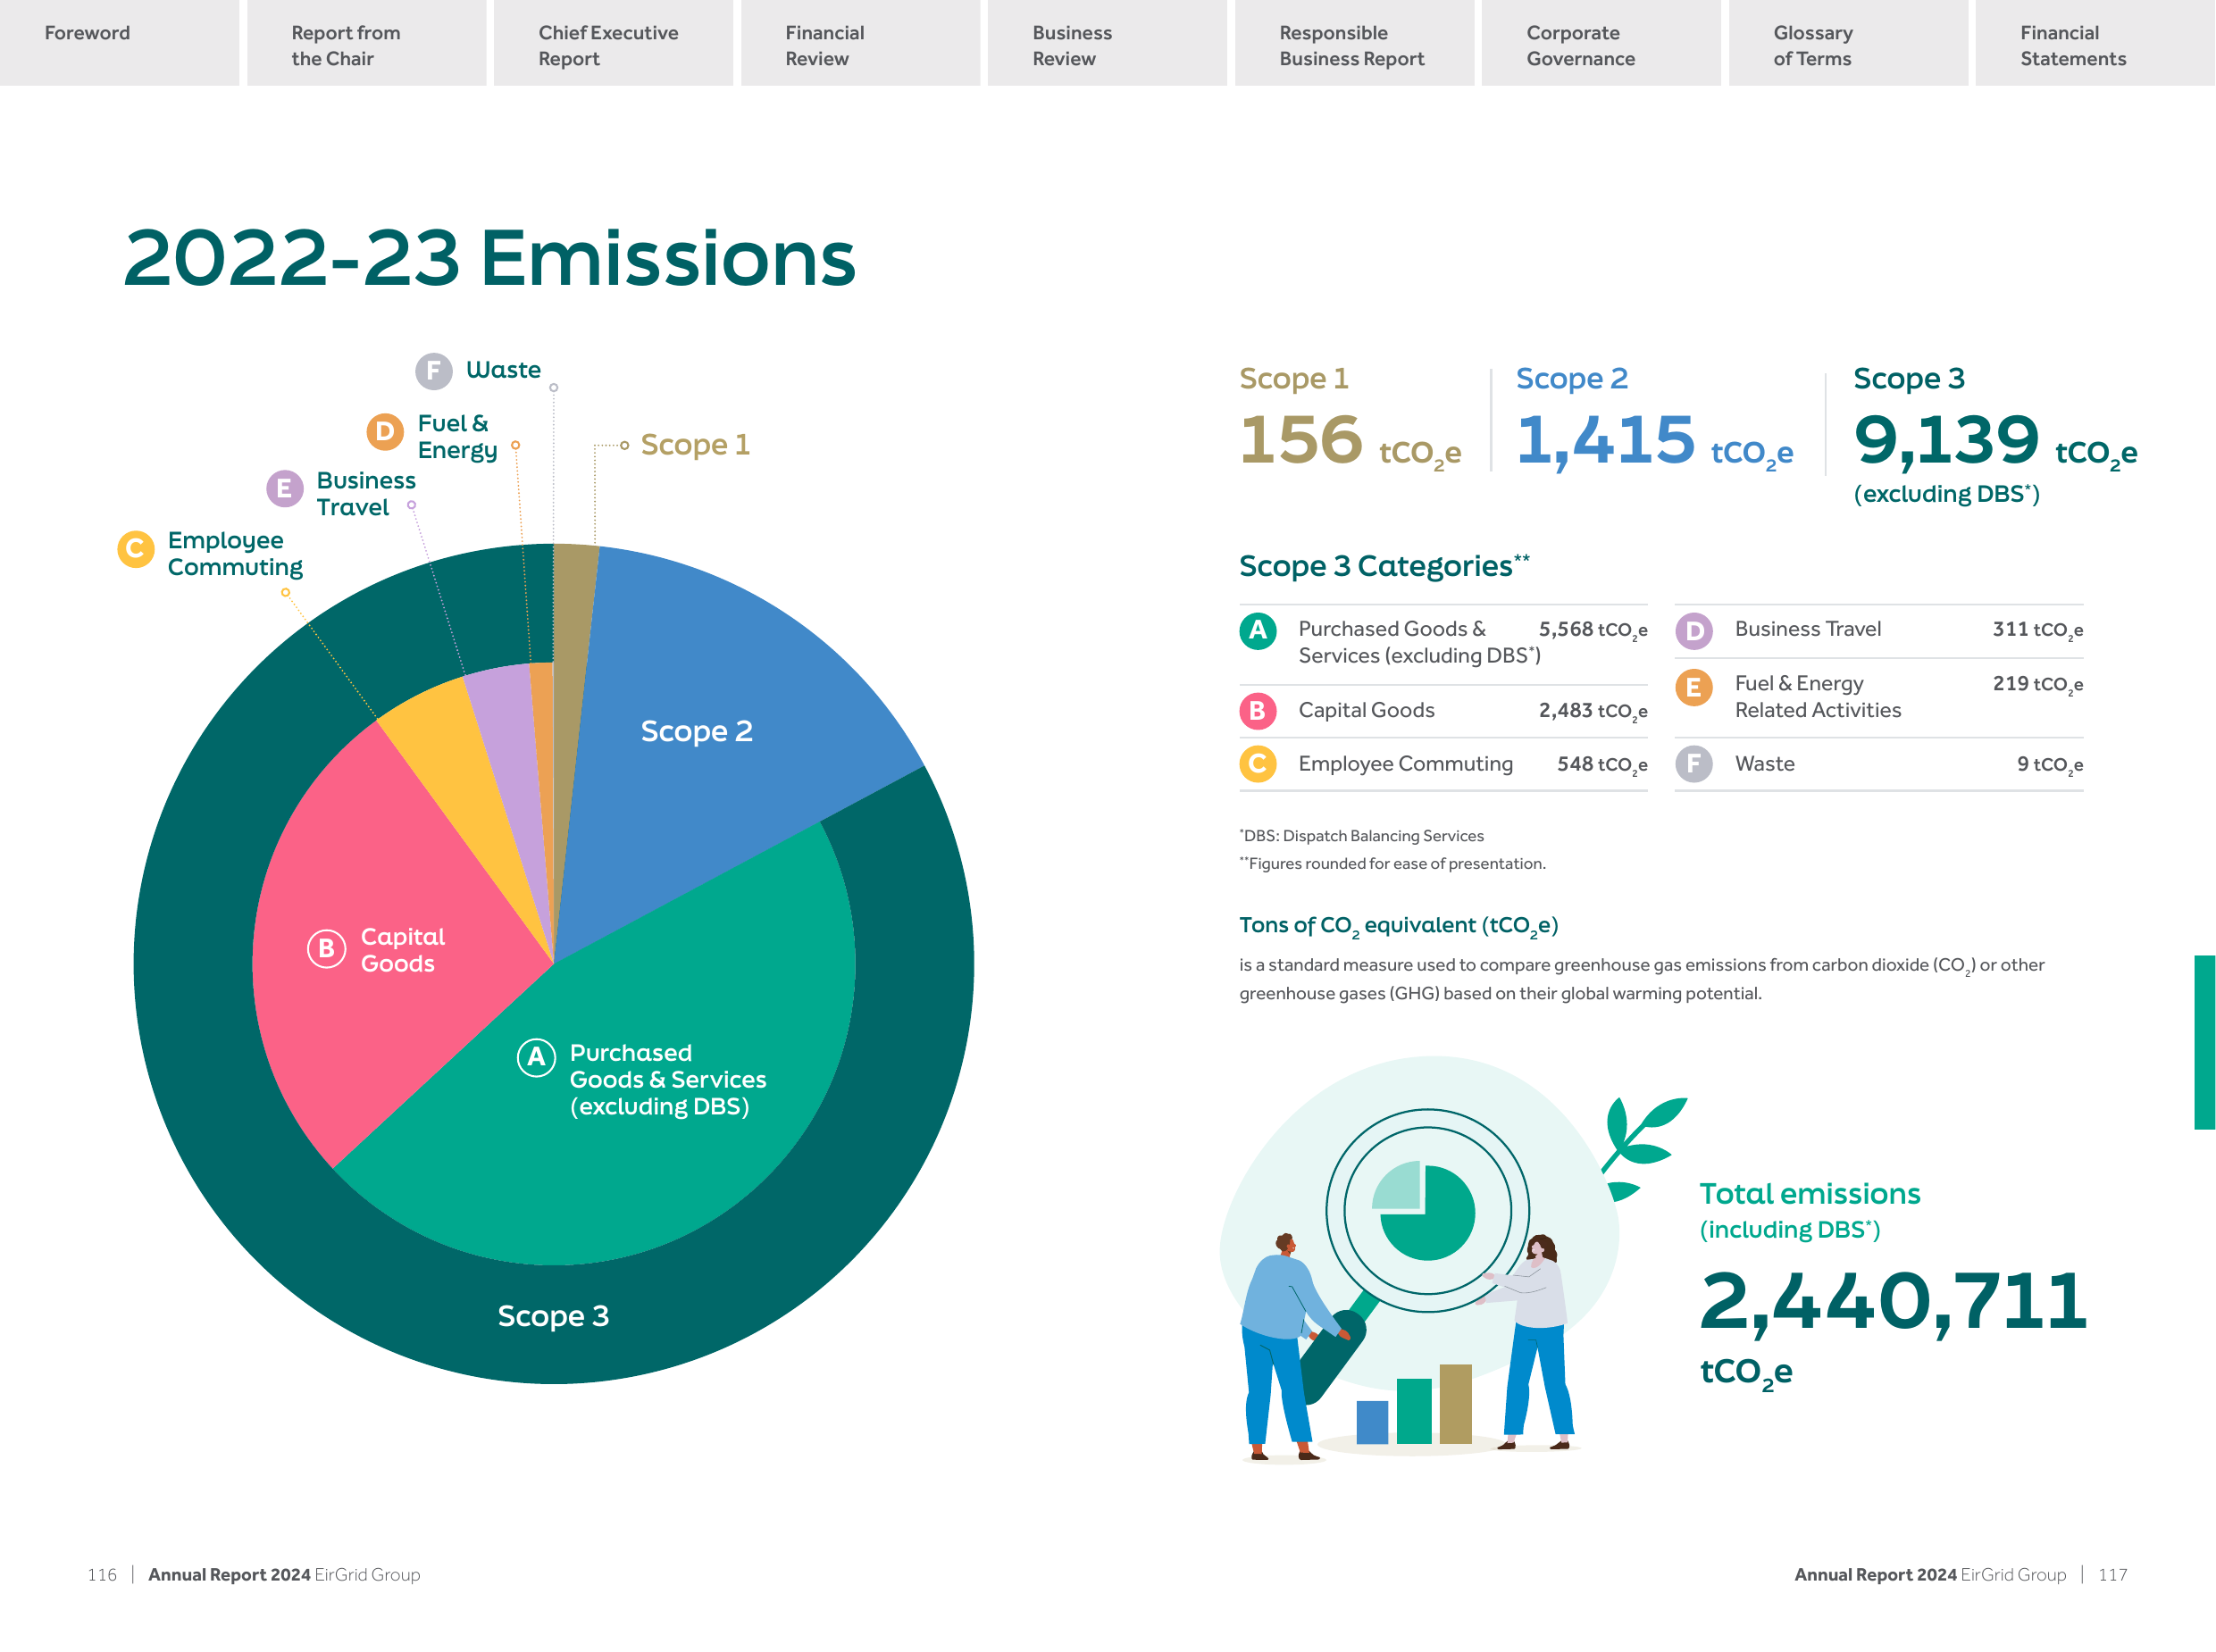The image size is (2216, 1652).
Task: Click the grey F icon in the Waste row
Action: coord(1694,765)
